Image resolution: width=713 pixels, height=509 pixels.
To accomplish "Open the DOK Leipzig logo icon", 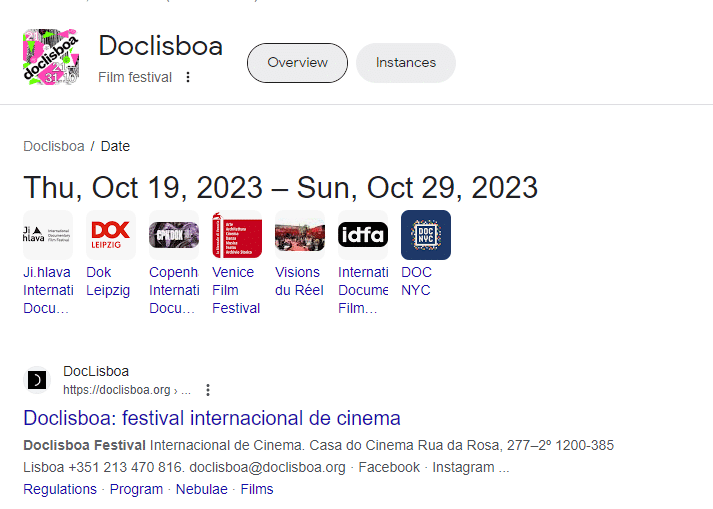I will [x=111, y=235].
